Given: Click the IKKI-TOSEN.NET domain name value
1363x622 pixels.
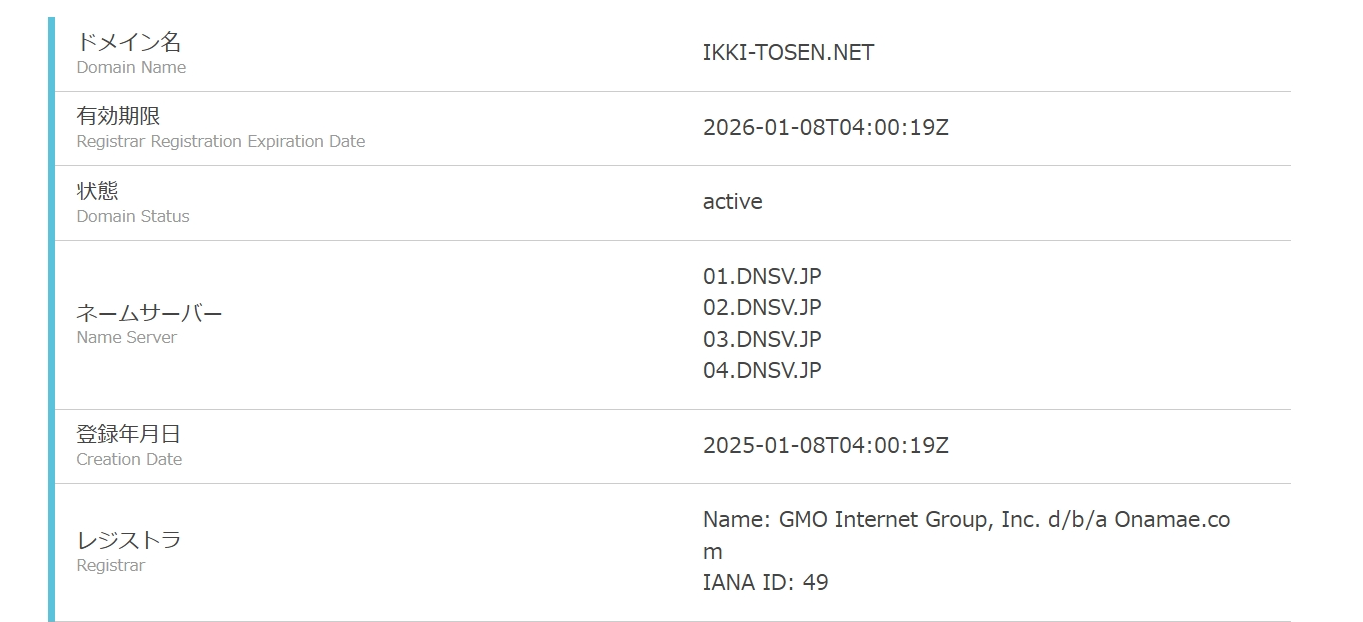Looking at the screenshot, I should [788, 53].
